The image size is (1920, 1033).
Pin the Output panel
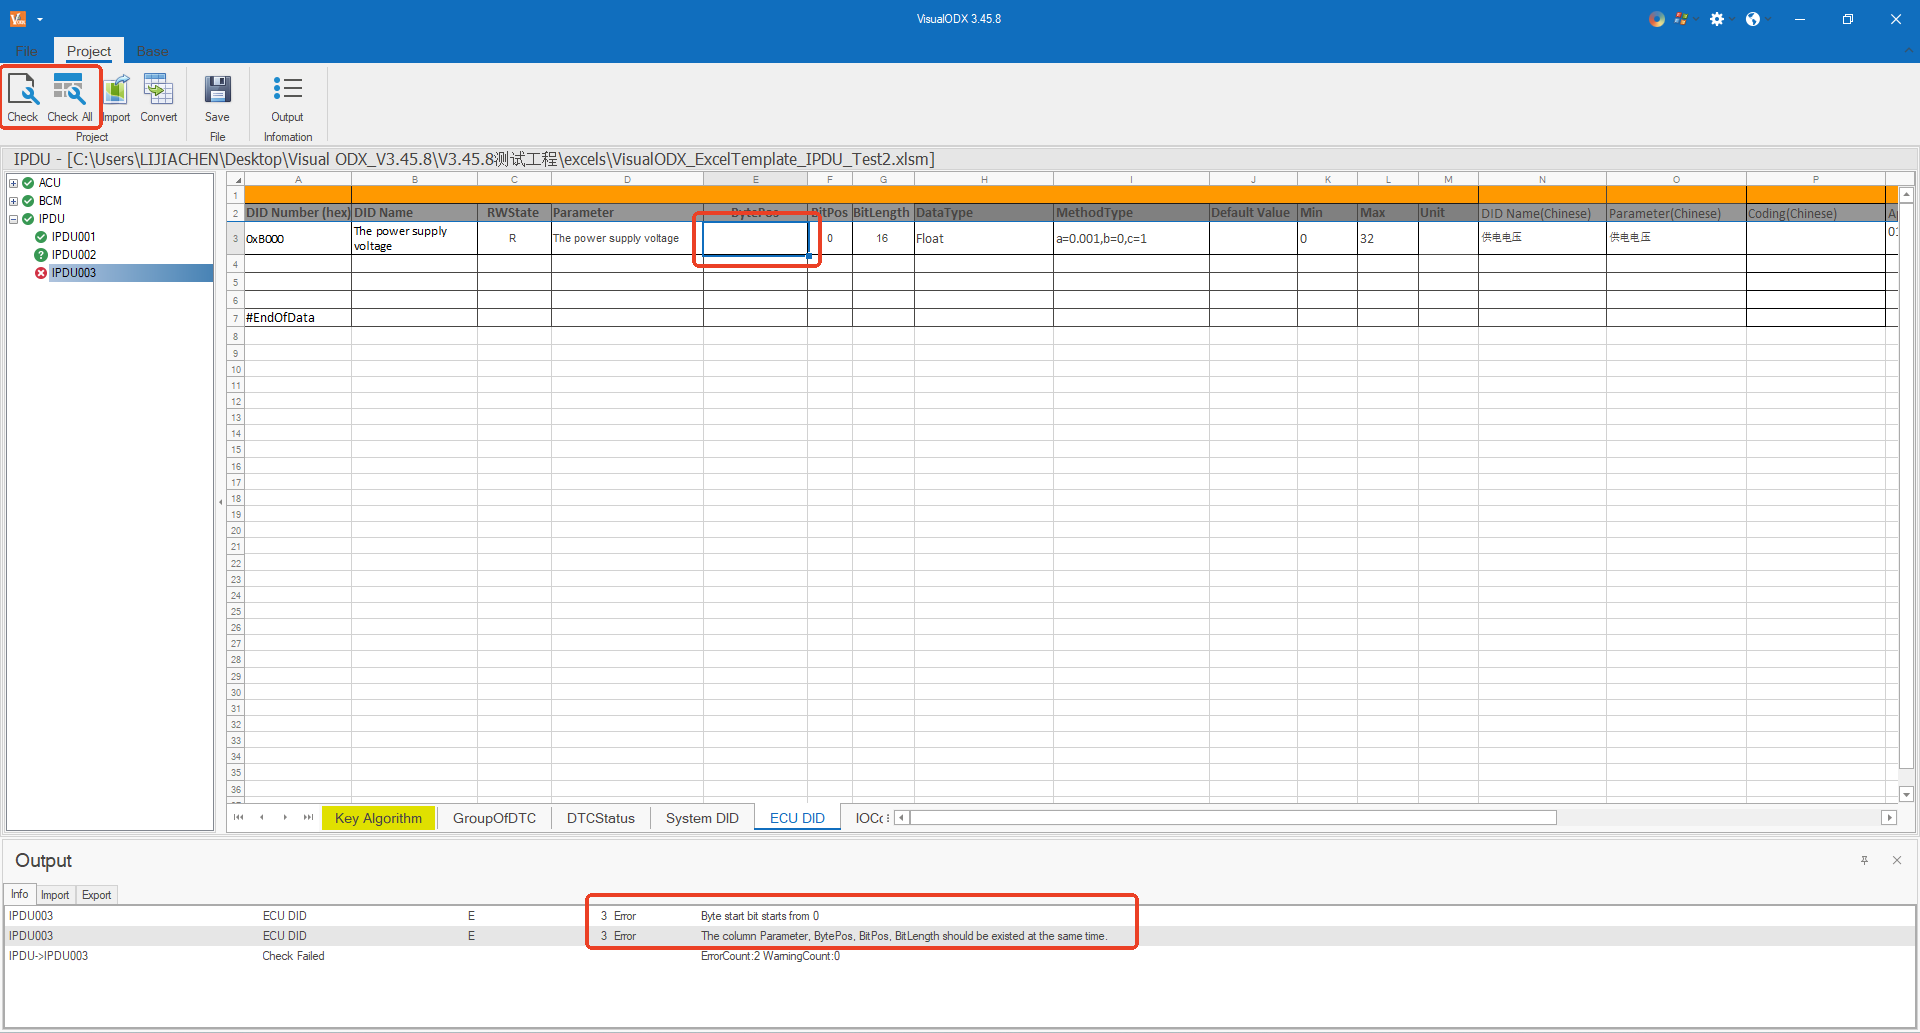coord(1864,860)
